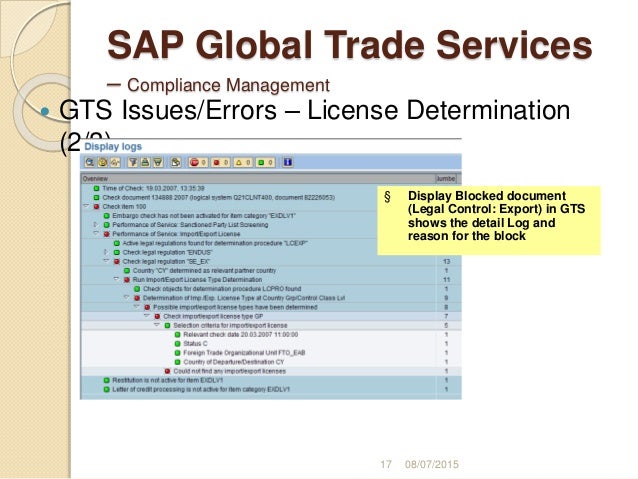Click red icon of 'Check legal regulation SE_EX'
This screenshot has width=638, height=479.
click(x=117, y=262)
